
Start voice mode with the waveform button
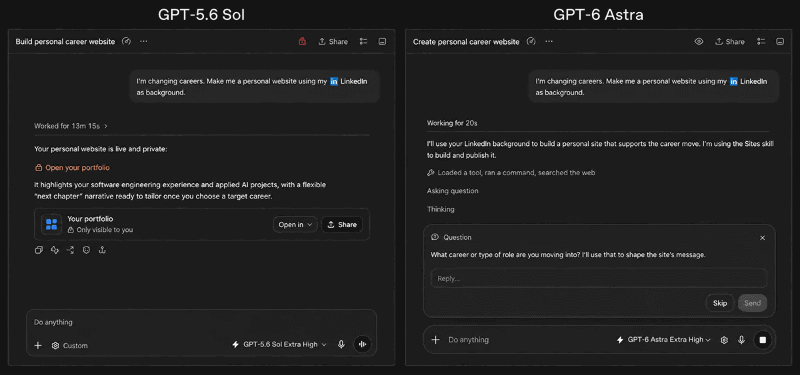(363, 344)
